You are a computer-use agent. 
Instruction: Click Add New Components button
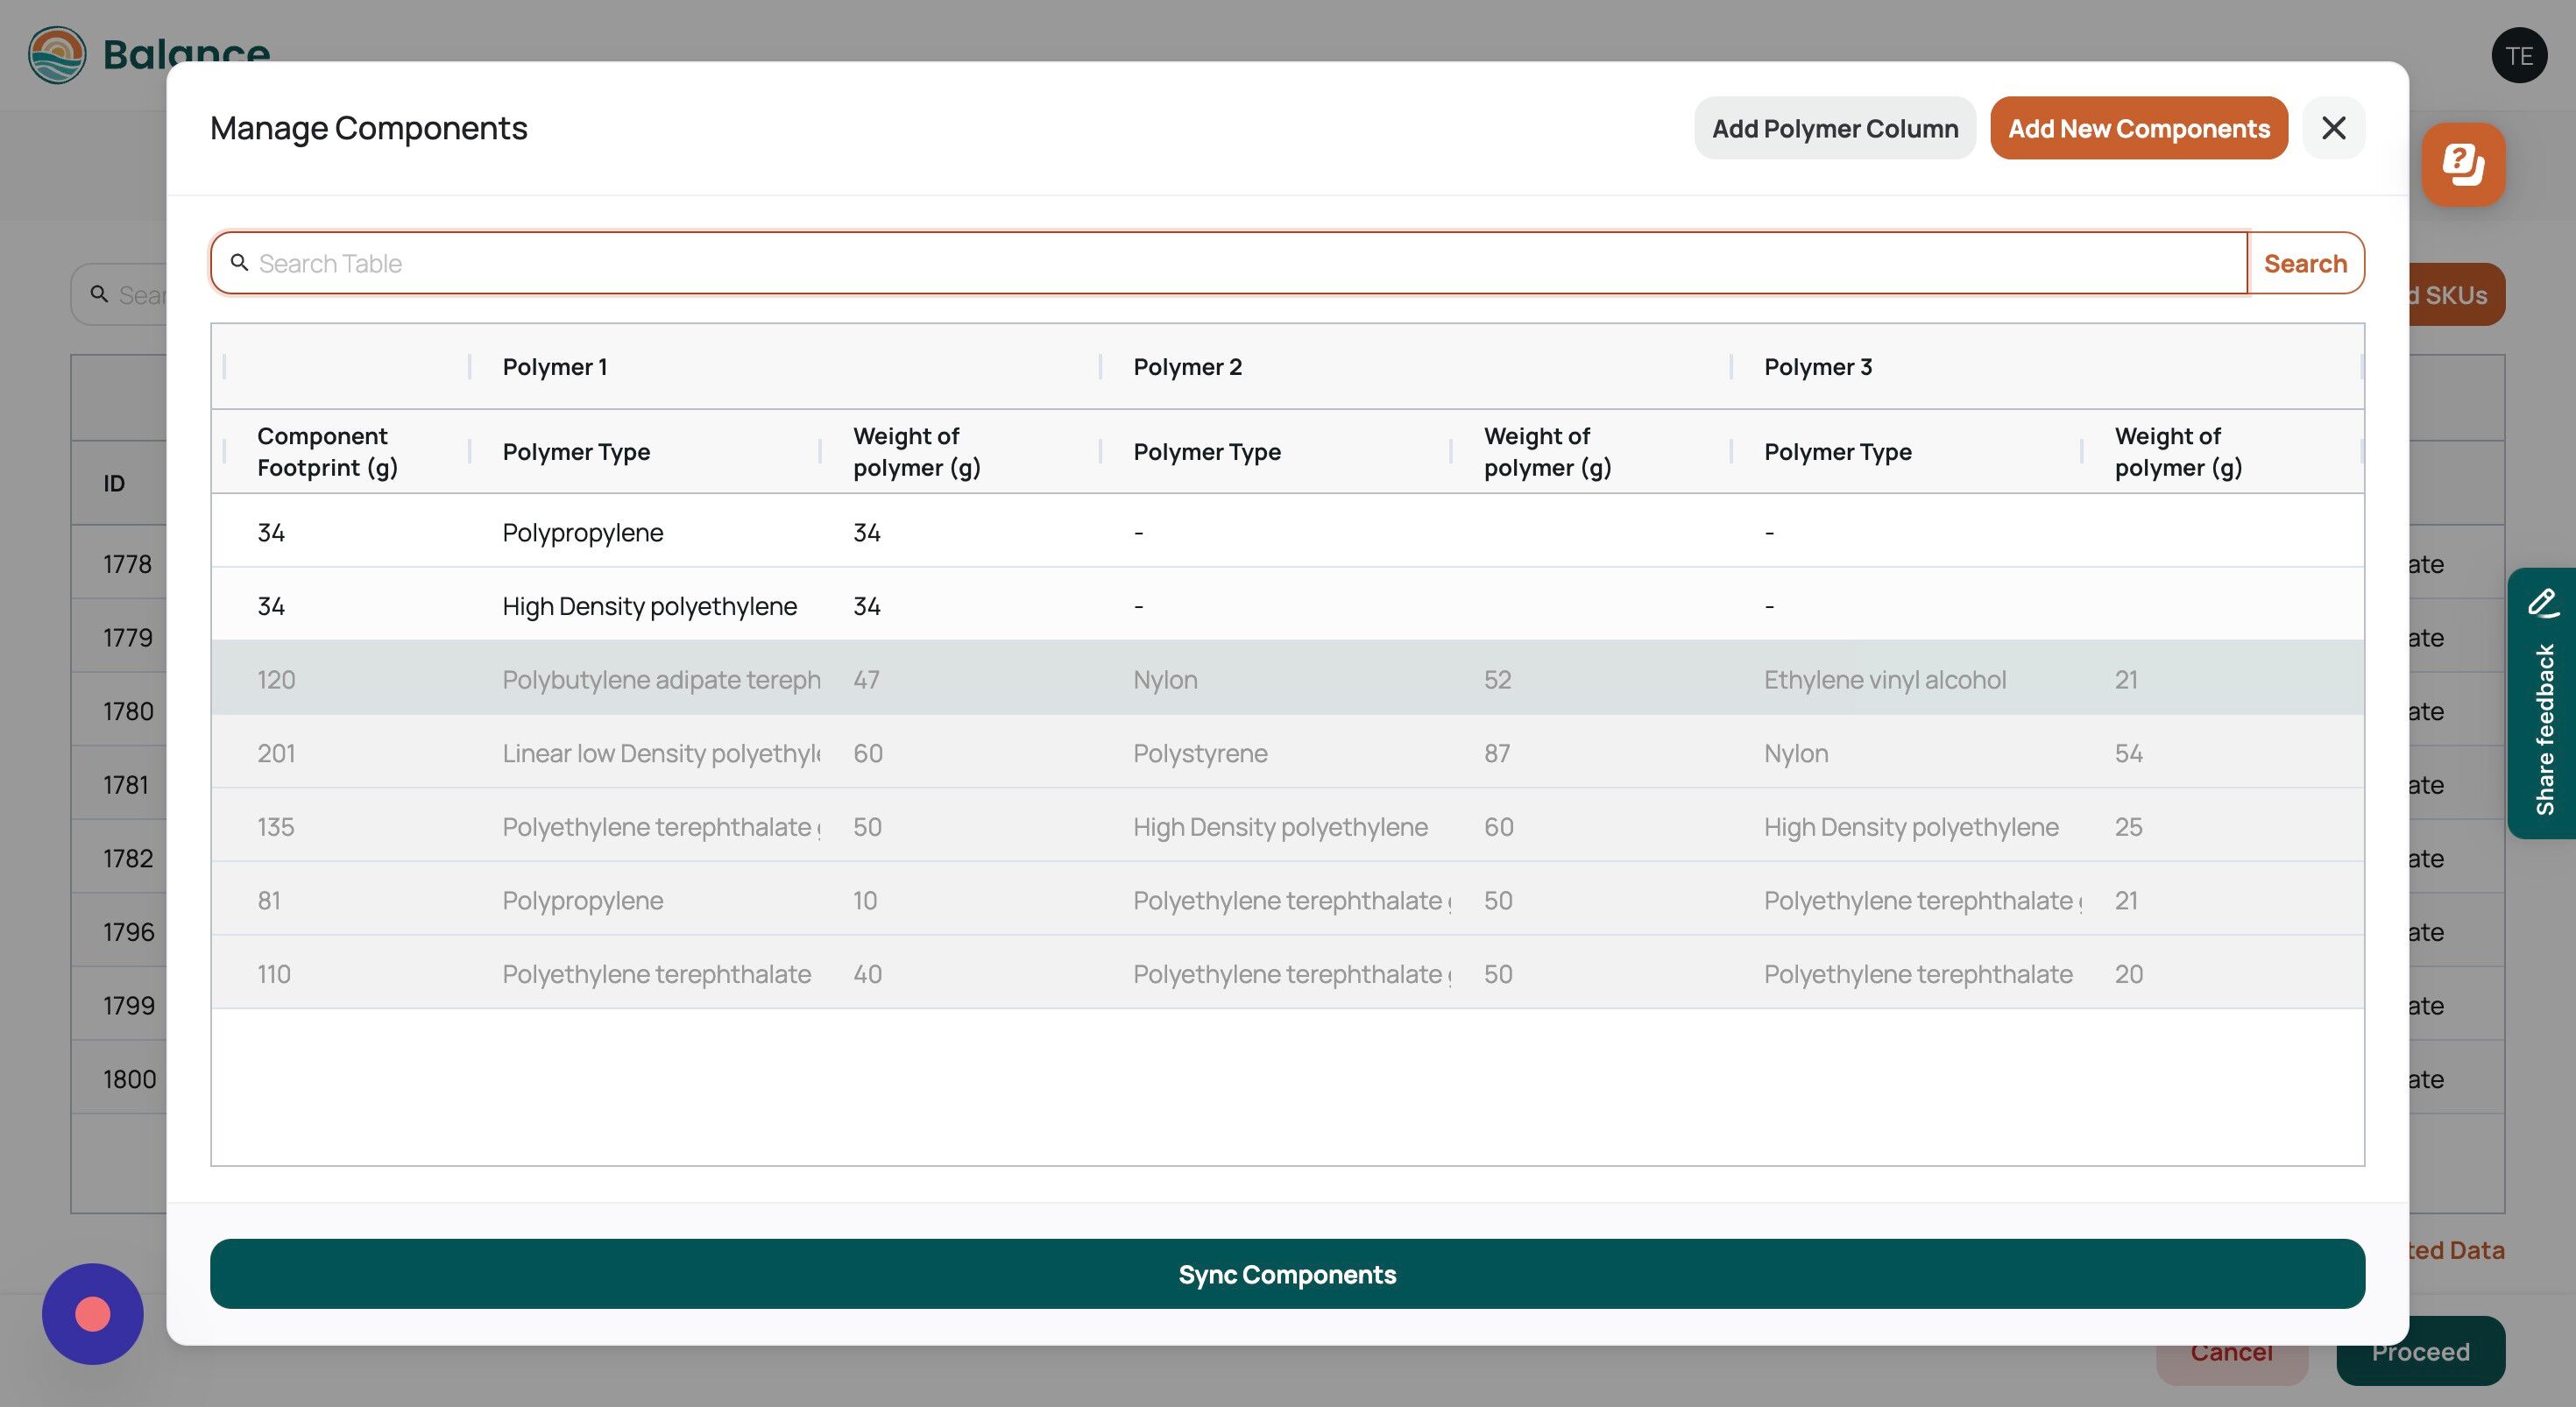(2138, 128)
